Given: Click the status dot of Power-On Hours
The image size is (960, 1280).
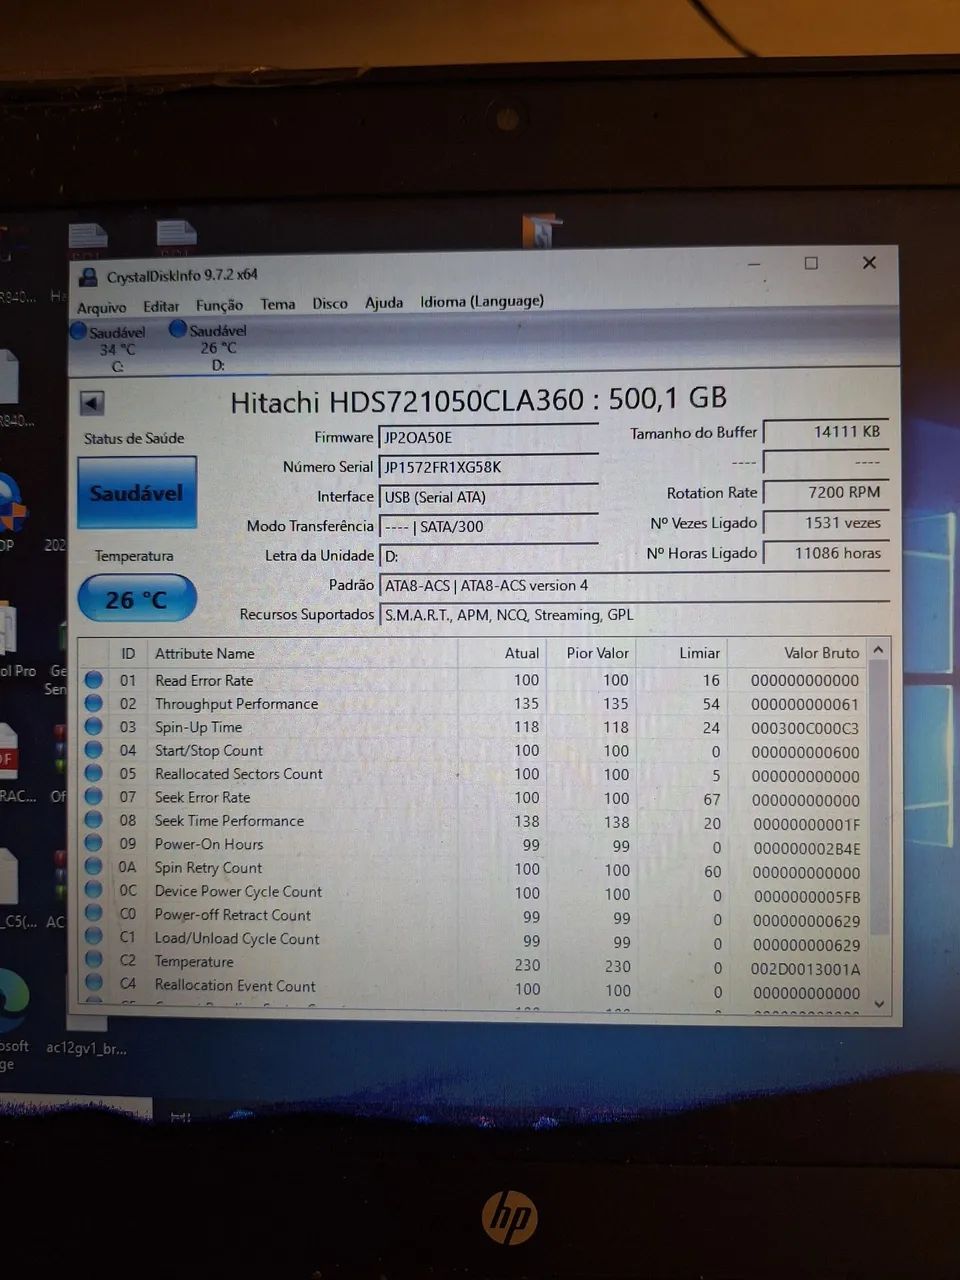Looking at the screenshot, I should tap(94, 843).
